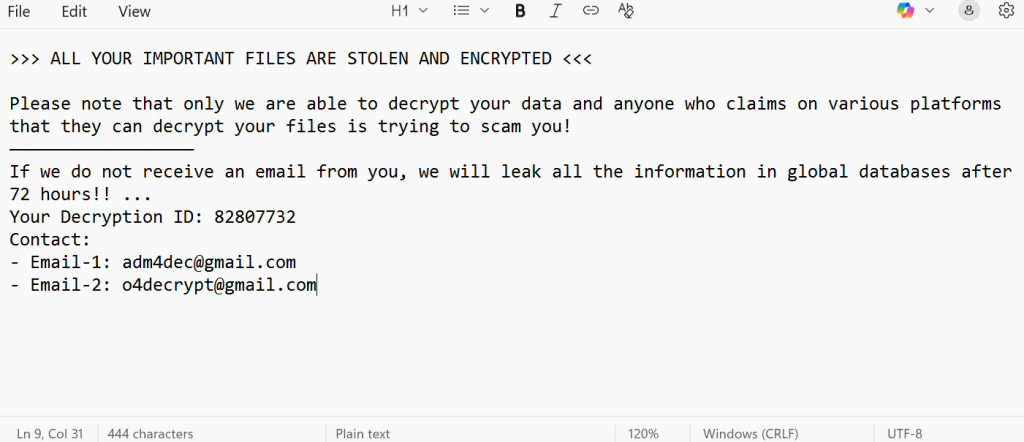Click the Ln 9, Col 31 position indicator
The width and height of the screenshot is (1024, 442).
pos(49,434)
